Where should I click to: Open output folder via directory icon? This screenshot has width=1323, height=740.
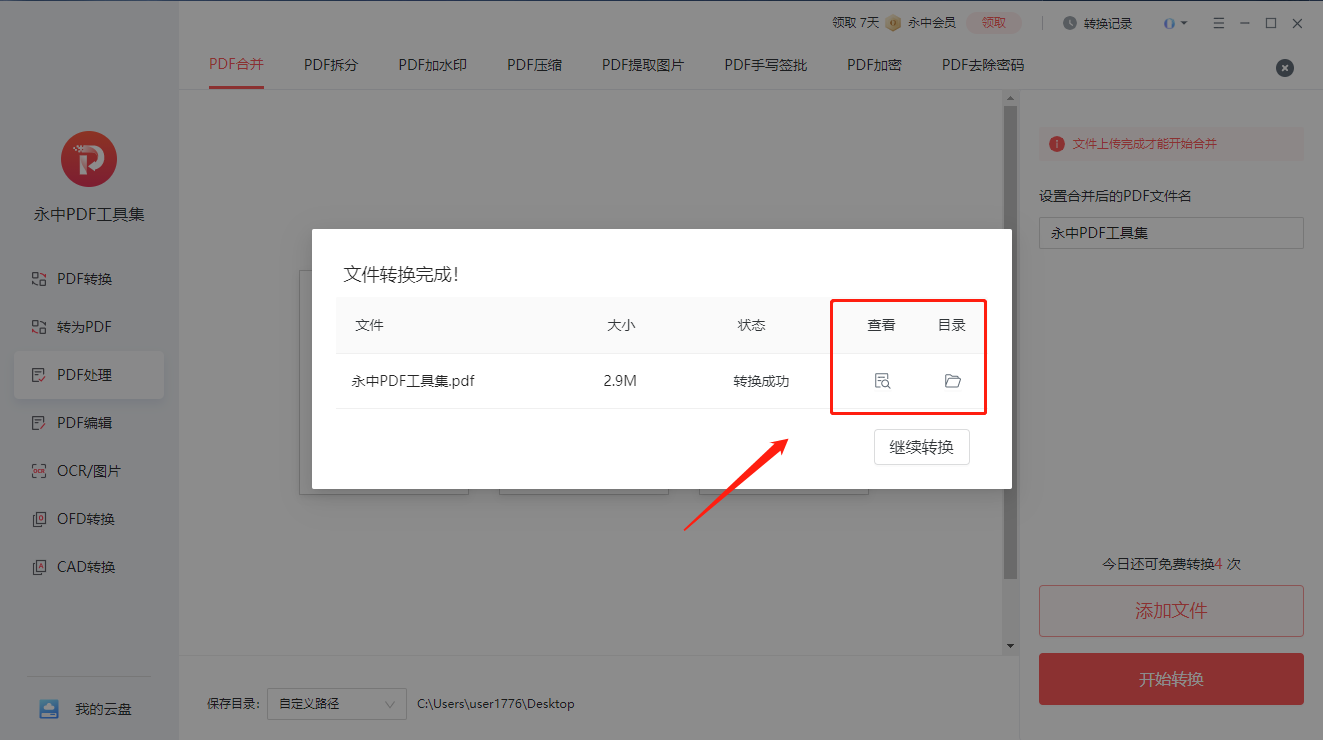(x=952, y=381)
